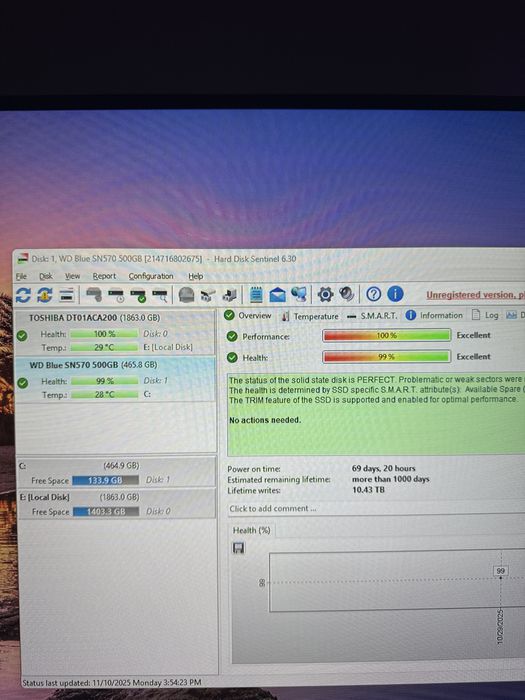Click the '10/29/2025' chart date label
525x700 pixels.
coord(500,626)
